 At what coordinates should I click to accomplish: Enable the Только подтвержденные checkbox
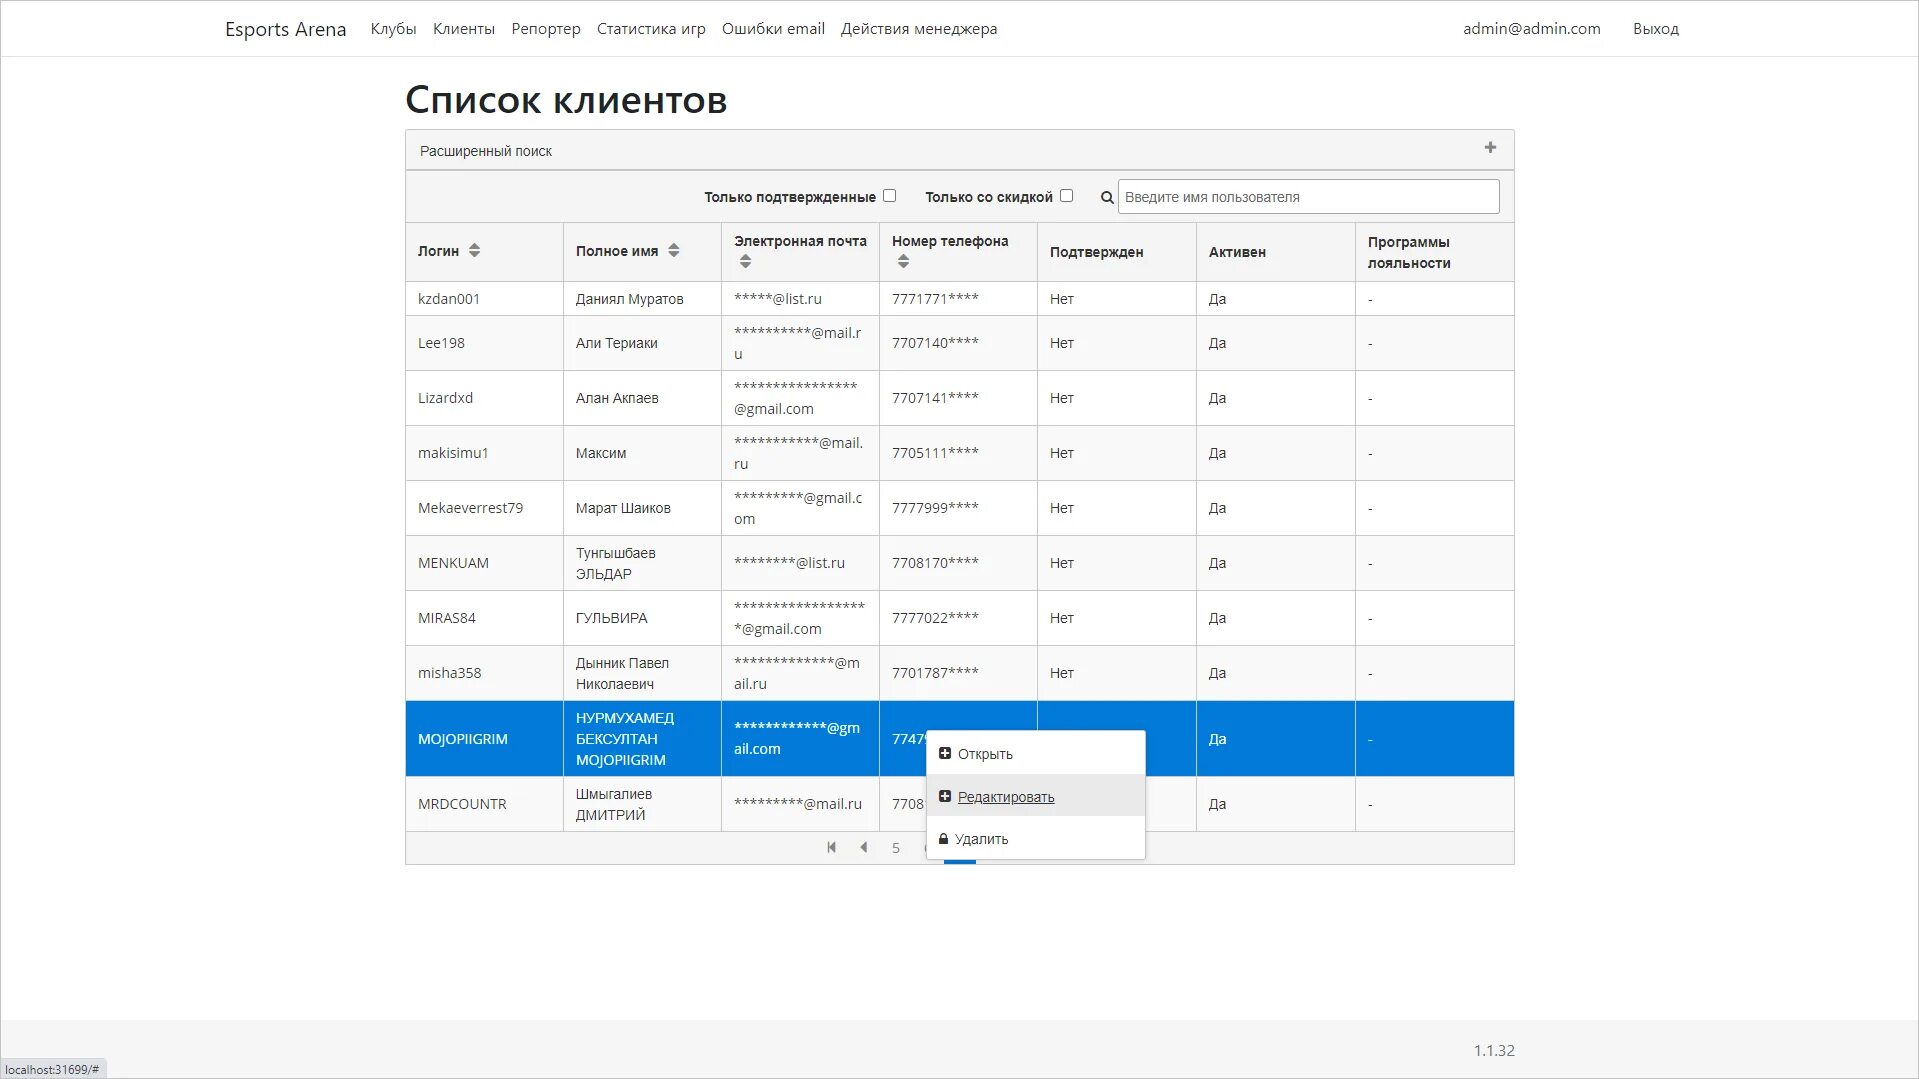889,196
